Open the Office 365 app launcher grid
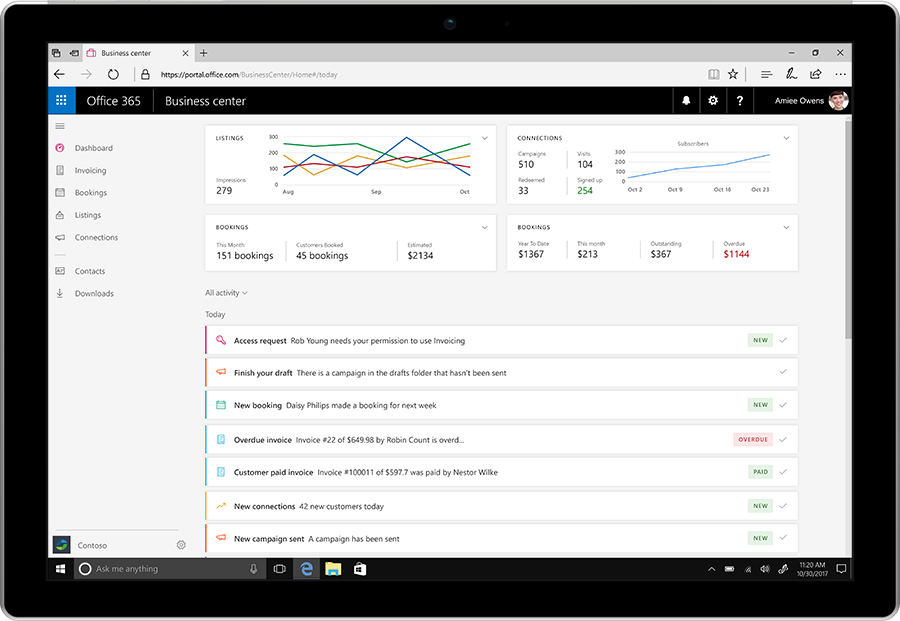 (x=61, y=101)
